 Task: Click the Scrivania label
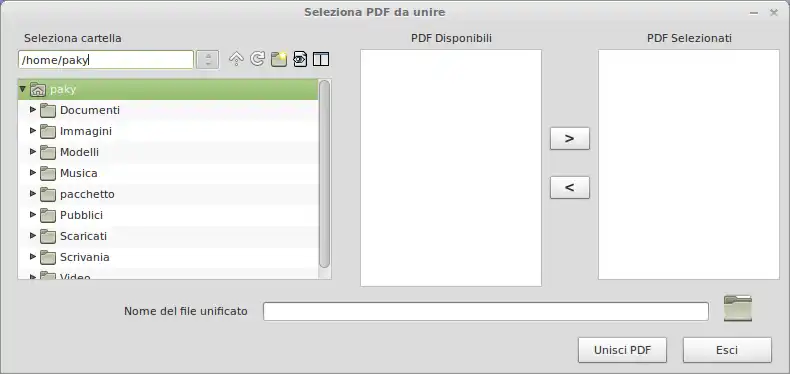85,257
